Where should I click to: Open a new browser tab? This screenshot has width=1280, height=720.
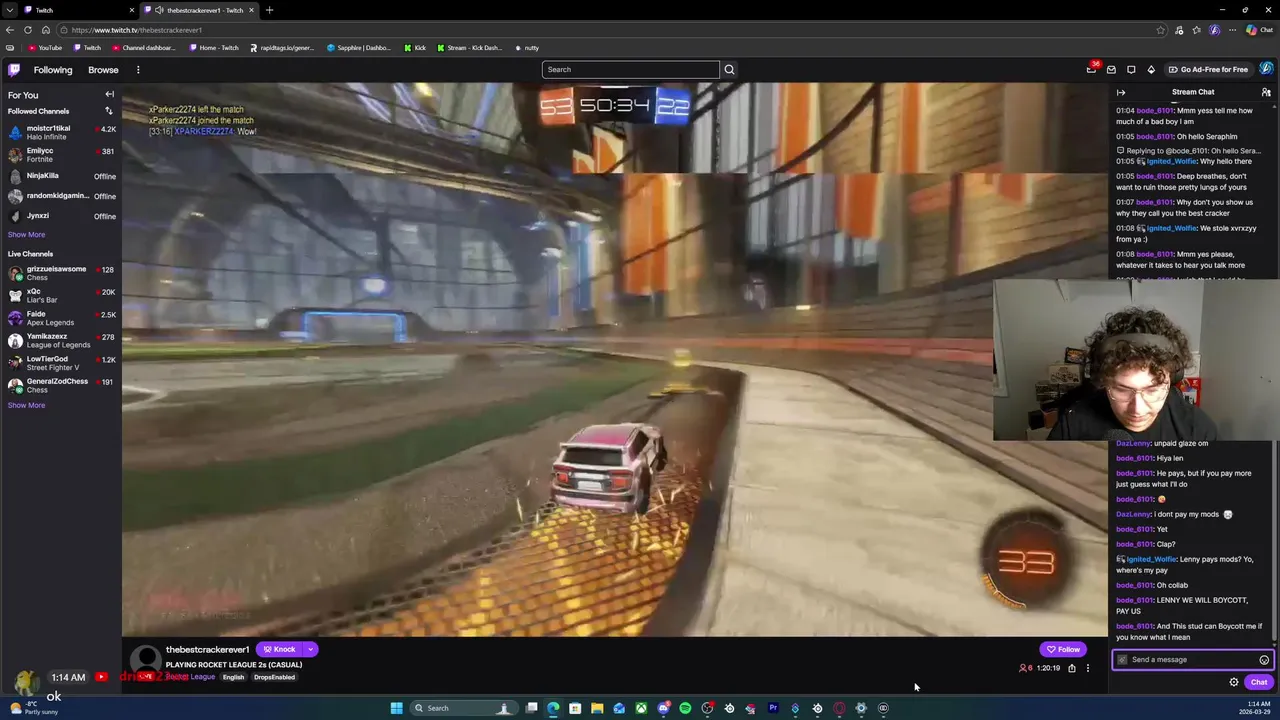pyautogui.click(x=269, y=10)
